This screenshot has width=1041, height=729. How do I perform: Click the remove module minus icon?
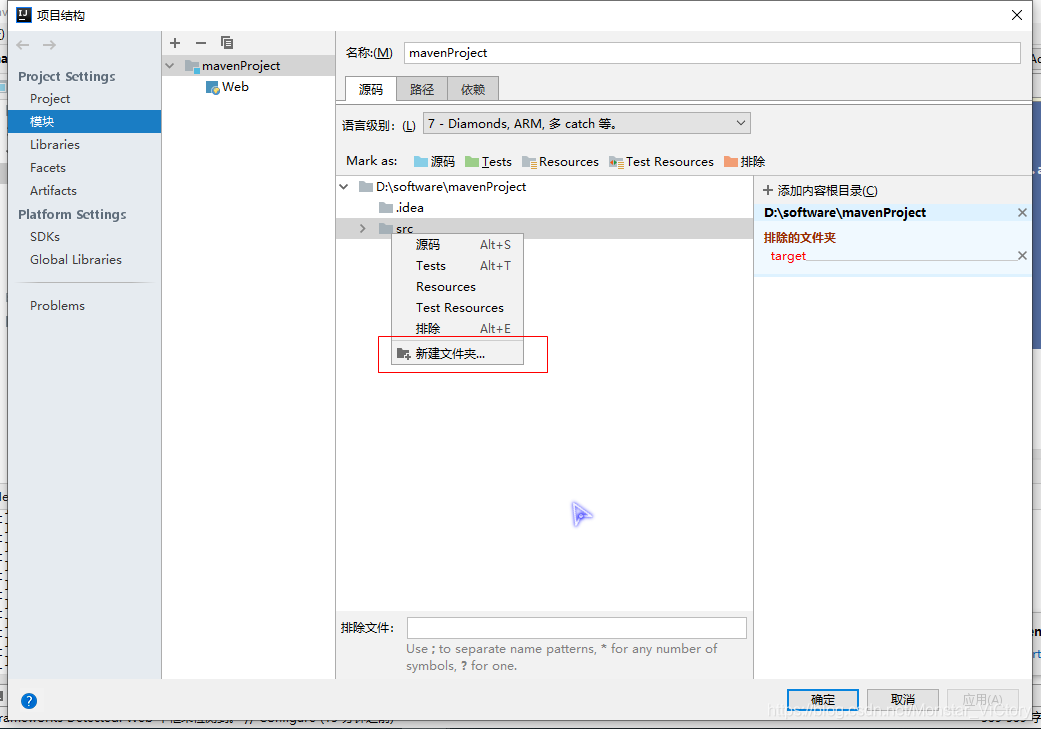[200, 43]
